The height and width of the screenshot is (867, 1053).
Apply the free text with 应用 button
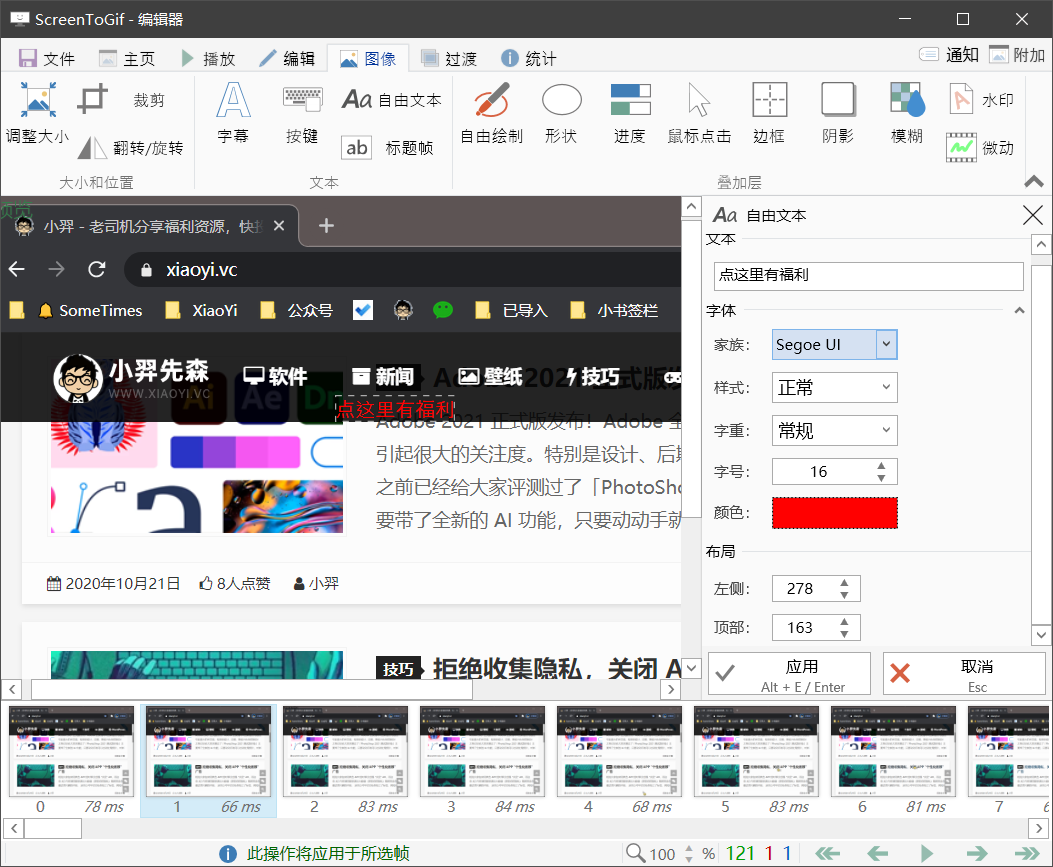(789, 673)
